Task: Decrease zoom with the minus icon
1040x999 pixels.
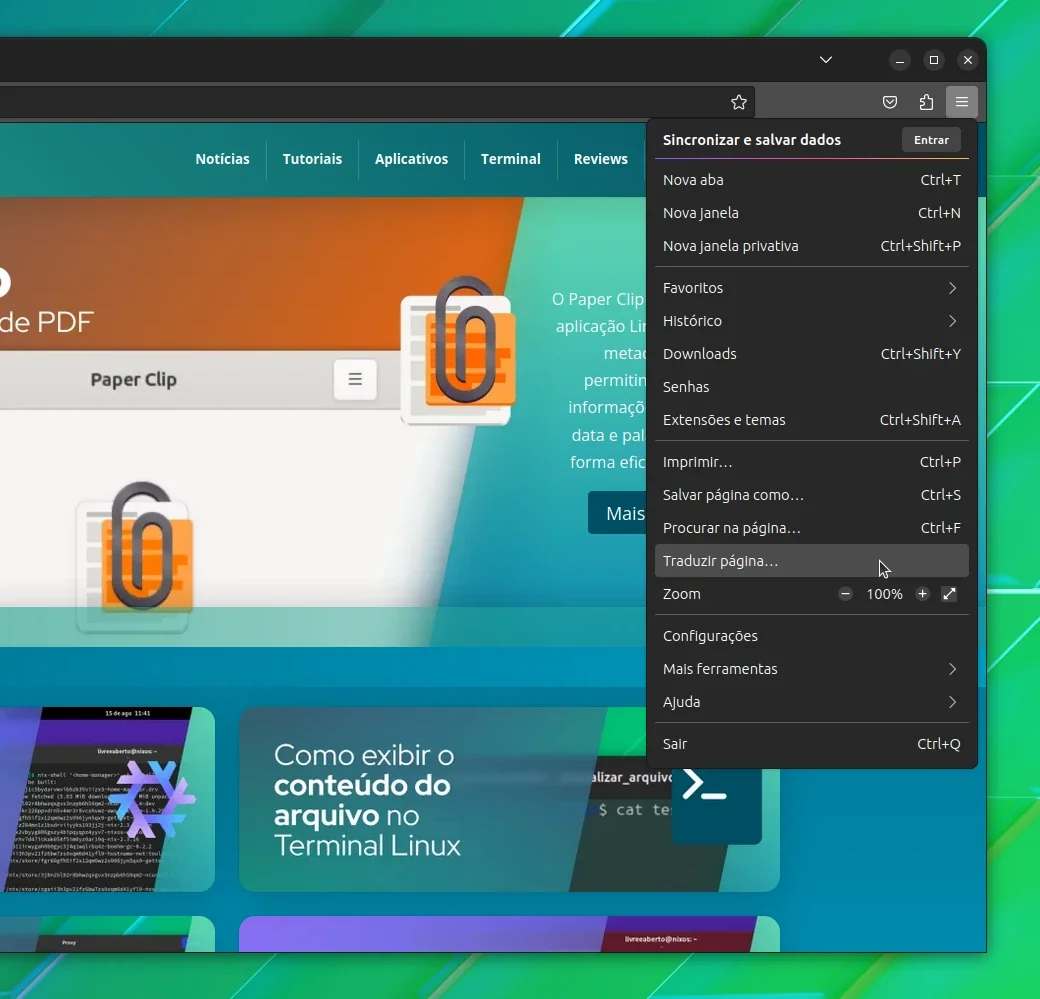Action: pos(845,594)
